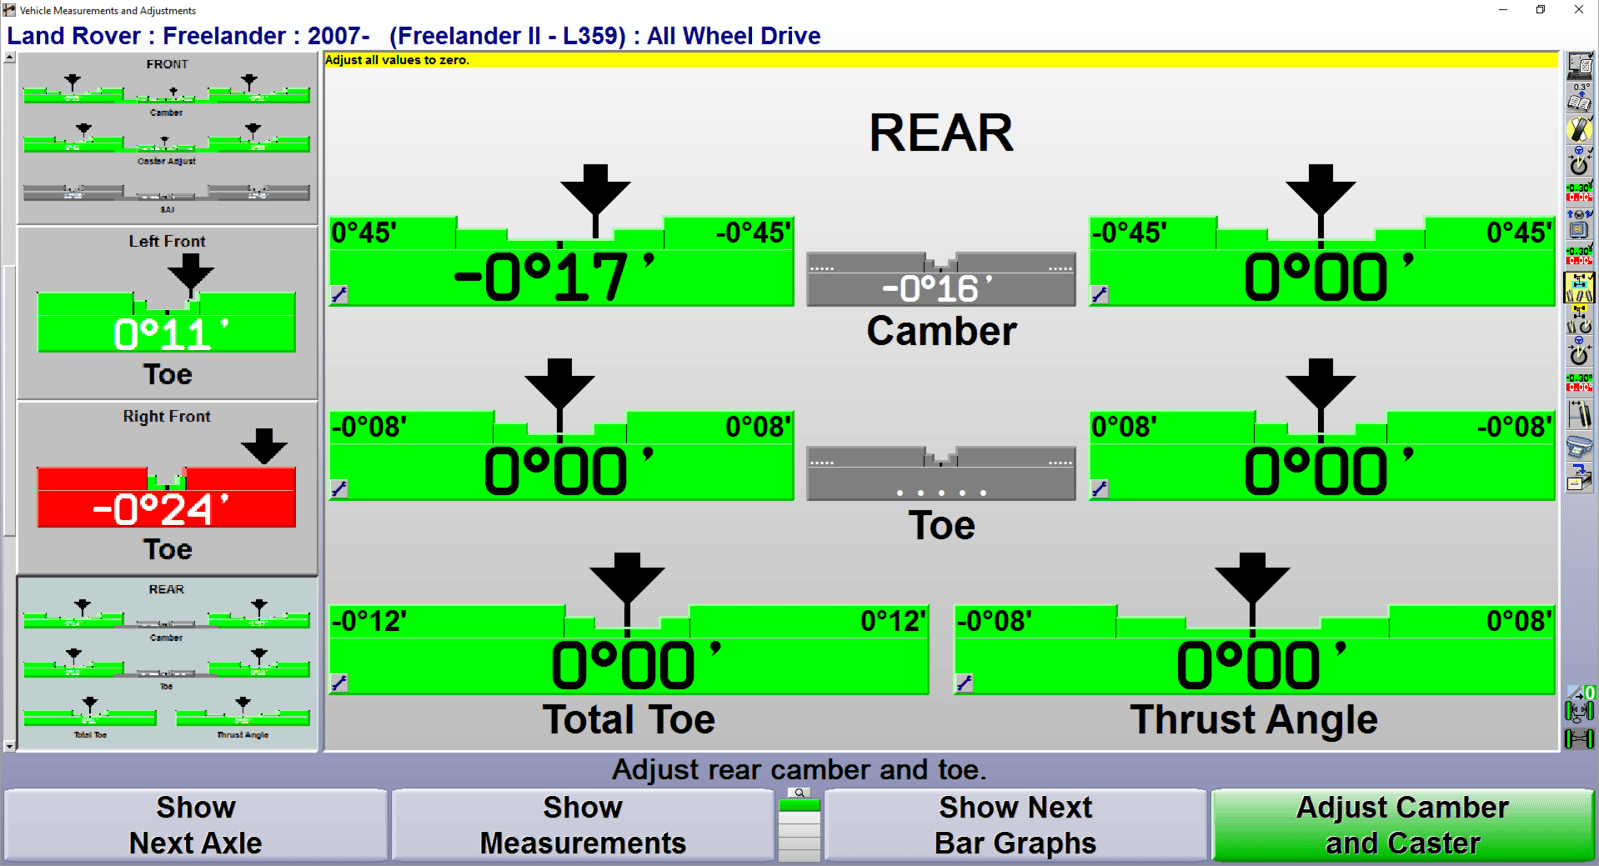Click the 'Adjust rear camber and toe.' status text
Screen dimensions: 1599x866
(x=799, y=769)
